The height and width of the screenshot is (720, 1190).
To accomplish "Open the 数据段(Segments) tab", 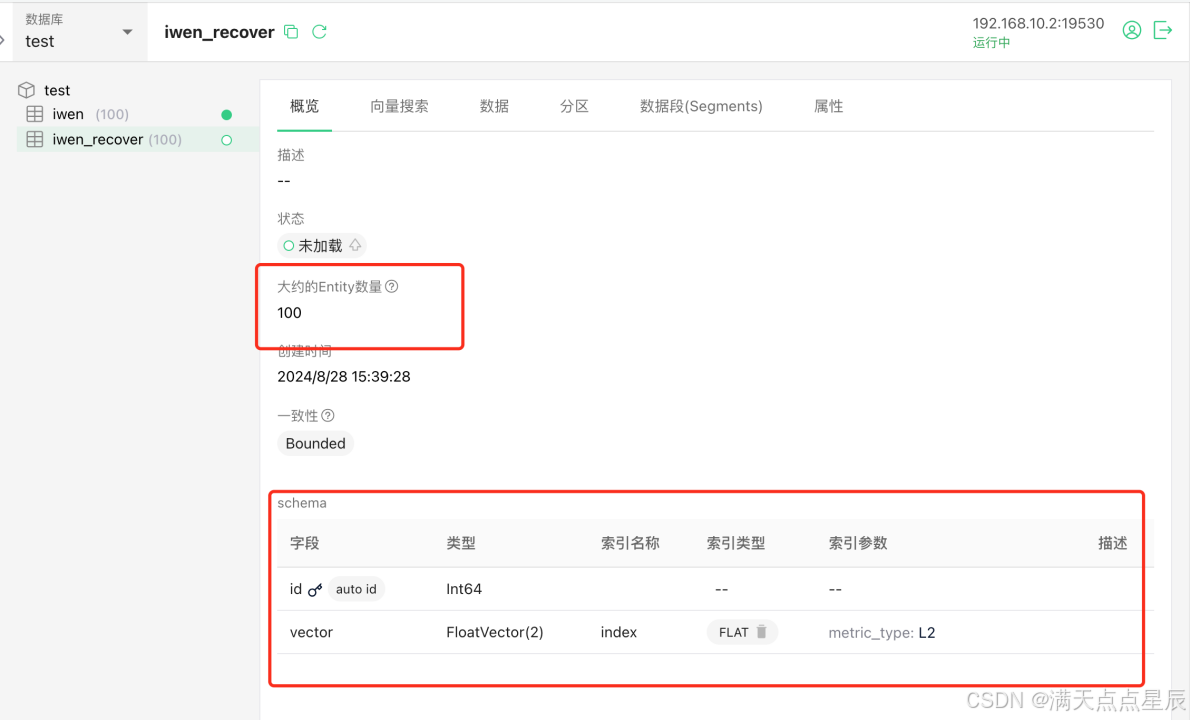I will pyautogui.click(x=701, y=106).
